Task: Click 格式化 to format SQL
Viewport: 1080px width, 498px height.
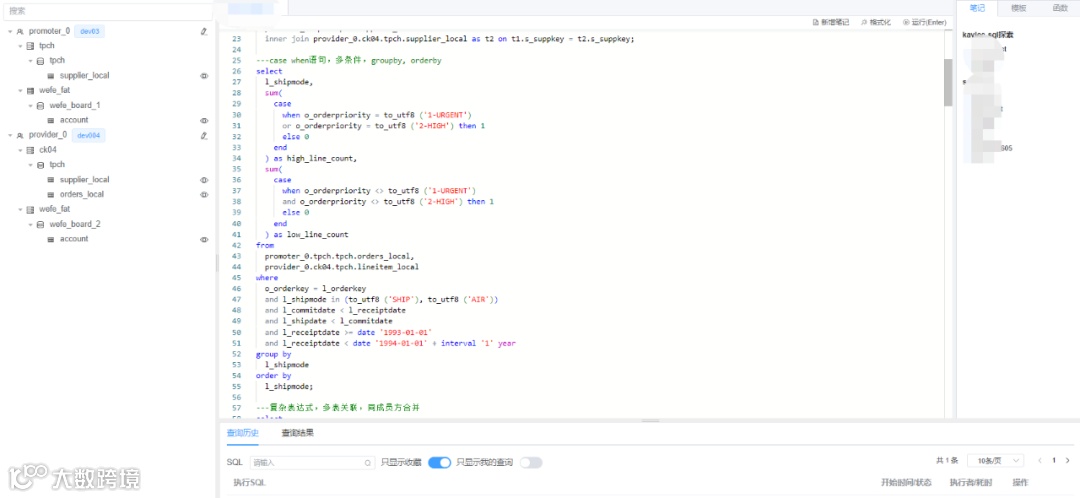Action: point(876,23)
